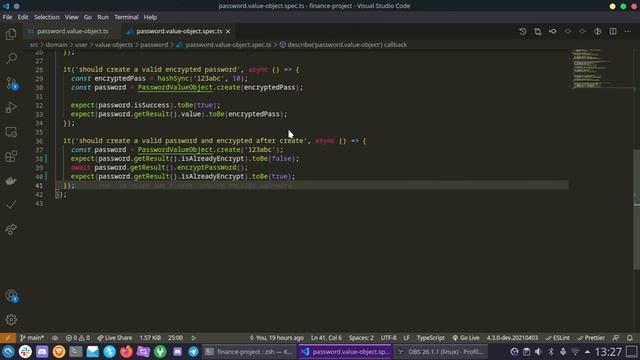This screenshot has height=360, width=640.
Task: Click the next change icon in editor toolbar
Action: pyautogui.click(x=582, y=31)
